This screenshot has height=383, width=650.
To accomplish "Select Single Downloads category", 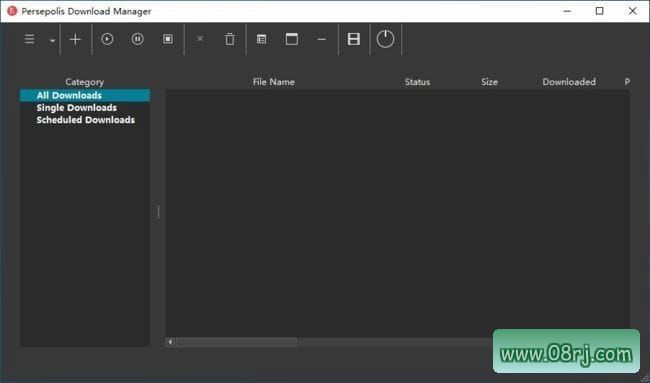I will pyautogui.click(x=85, y=108).
